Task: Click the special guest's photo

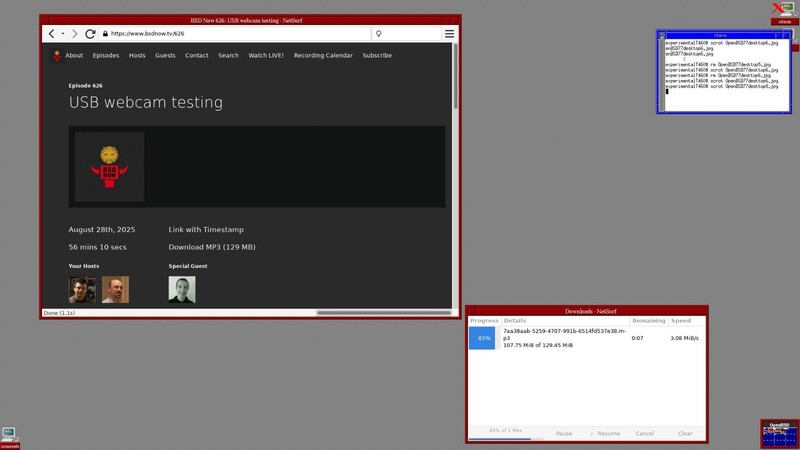Action: tap(182, 289)
